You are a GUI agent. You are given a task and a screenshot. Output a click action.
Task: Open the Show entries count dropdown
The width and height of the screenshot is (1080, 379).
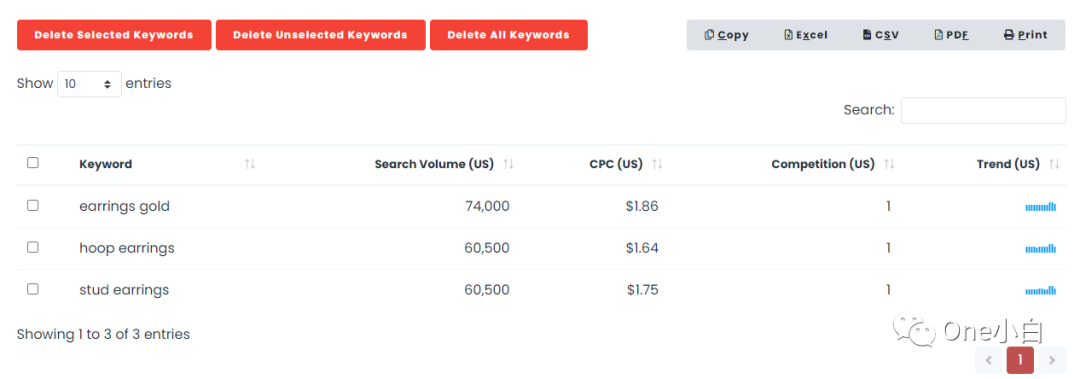click(90, 84)
